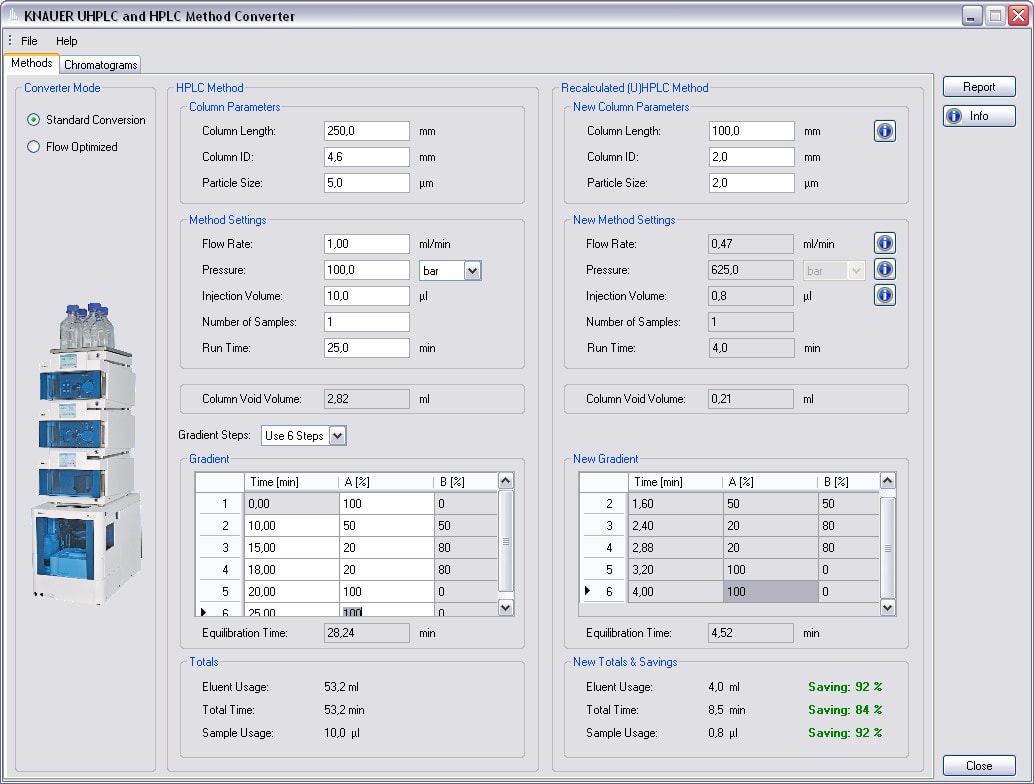This screenshot has height=784, width=1034.
Task: Click info icon beside recalculated Injection Volume
Action: 884,295
